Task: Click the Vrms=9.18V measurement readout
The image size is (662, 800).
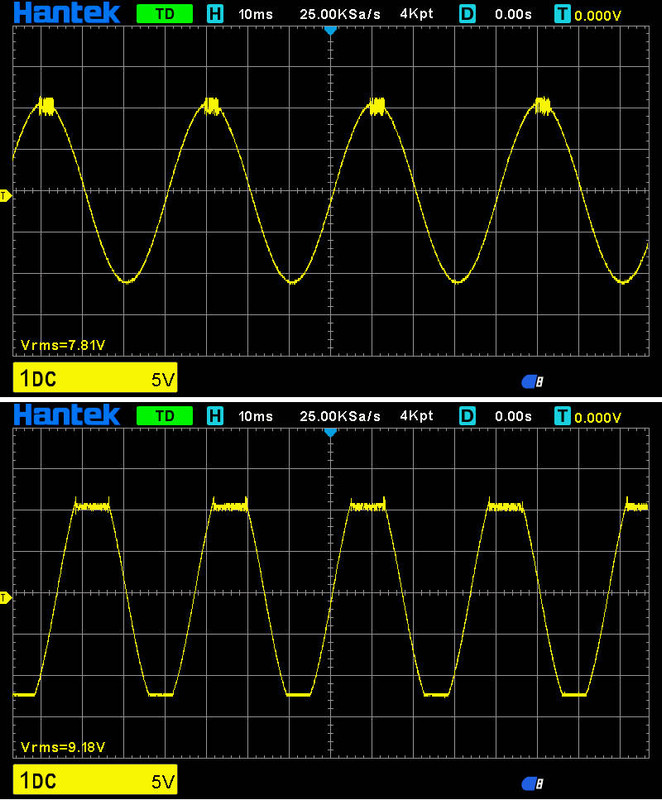Action: (63, 747)
